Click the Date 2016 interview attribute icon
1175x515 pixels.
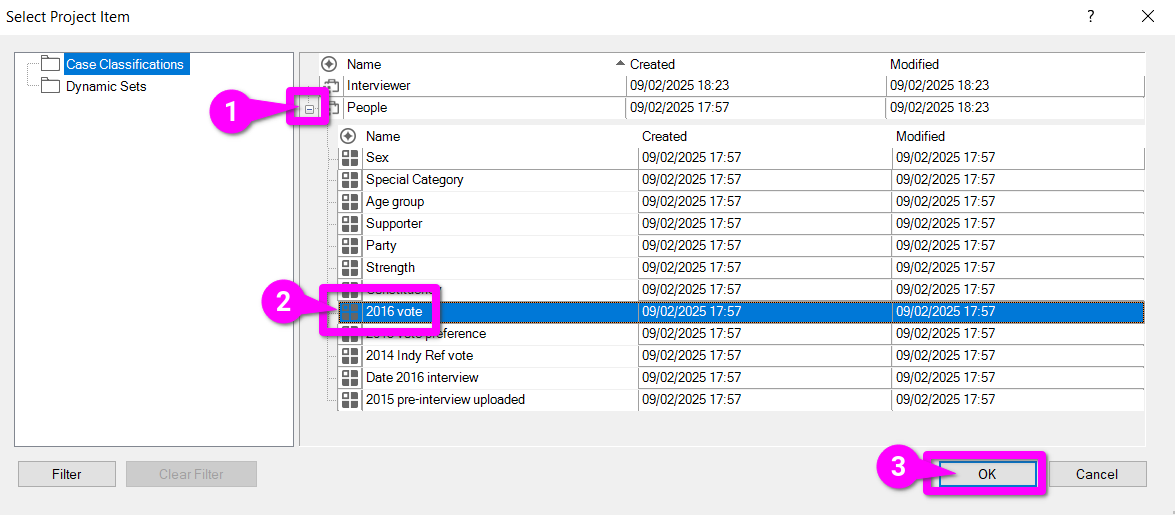click(350, 378)
